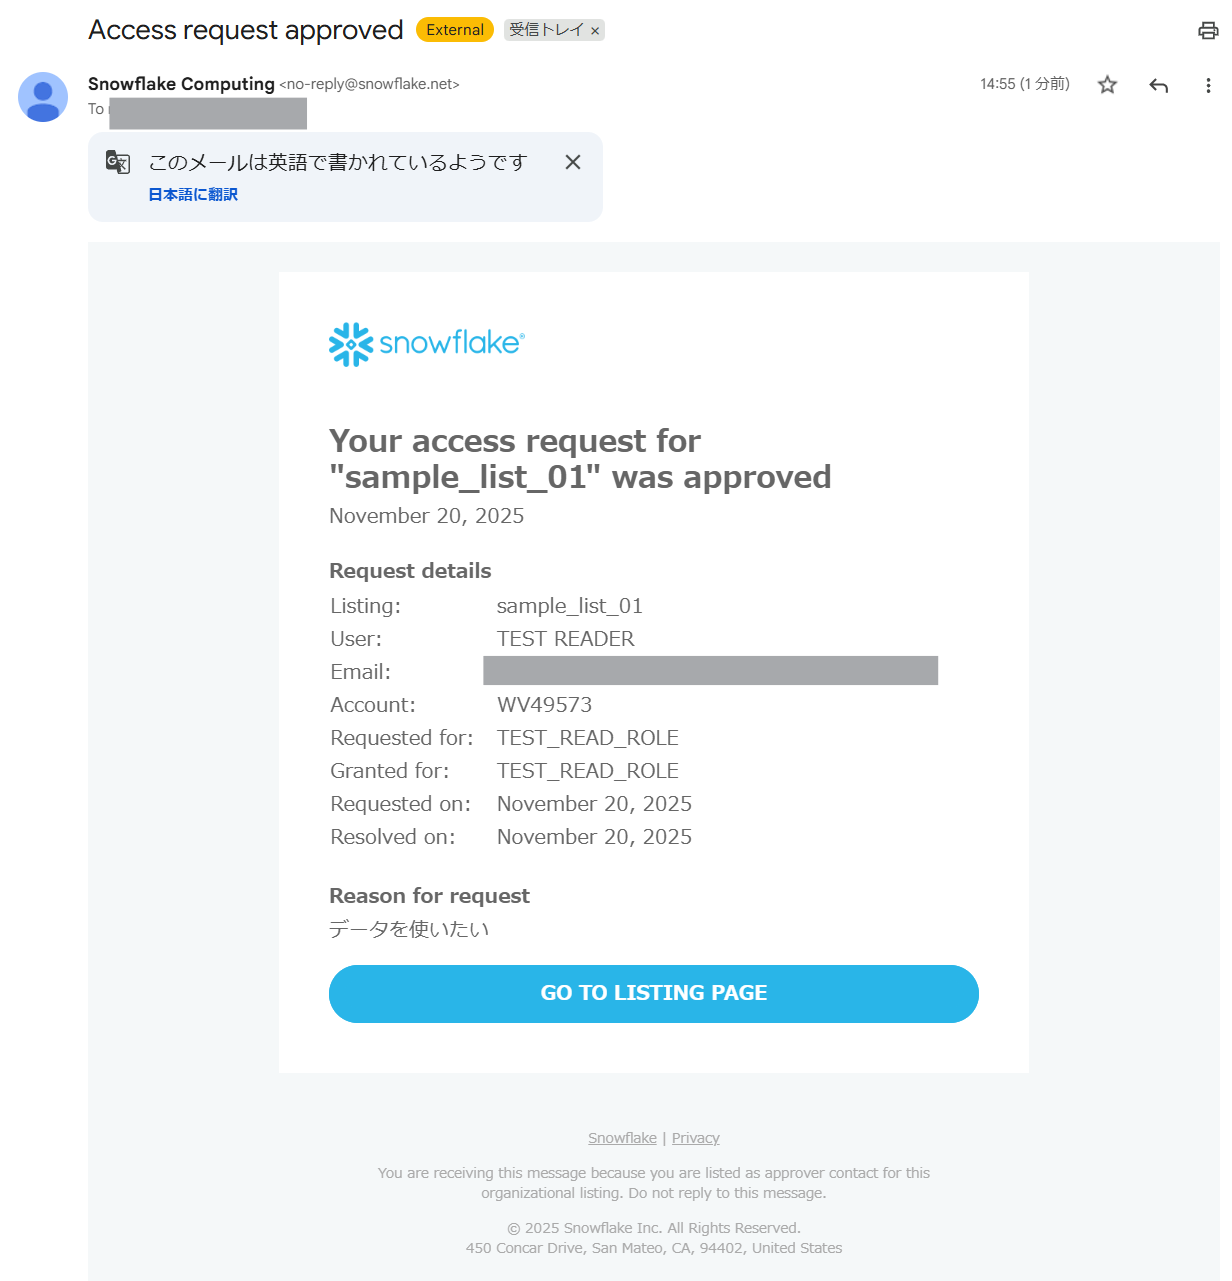
Task: Click the sender name Snowflake Computing
Action: click(x=181, y=84)
